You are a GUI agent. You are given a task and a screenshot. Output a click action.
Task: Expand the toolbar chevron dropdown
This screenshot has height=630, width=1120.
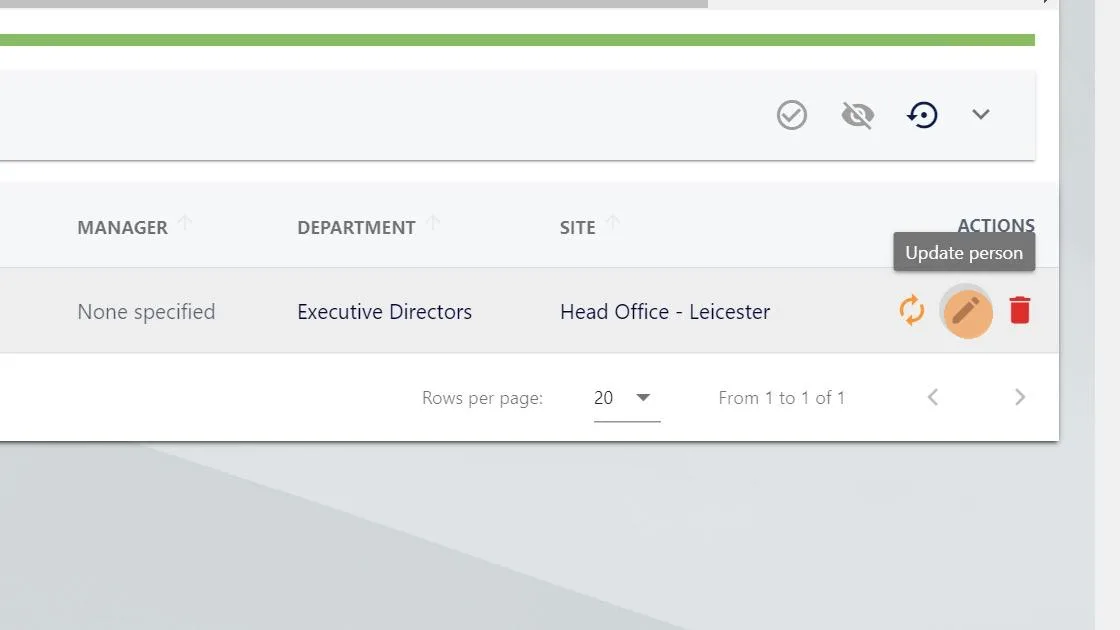coord(981,114)
